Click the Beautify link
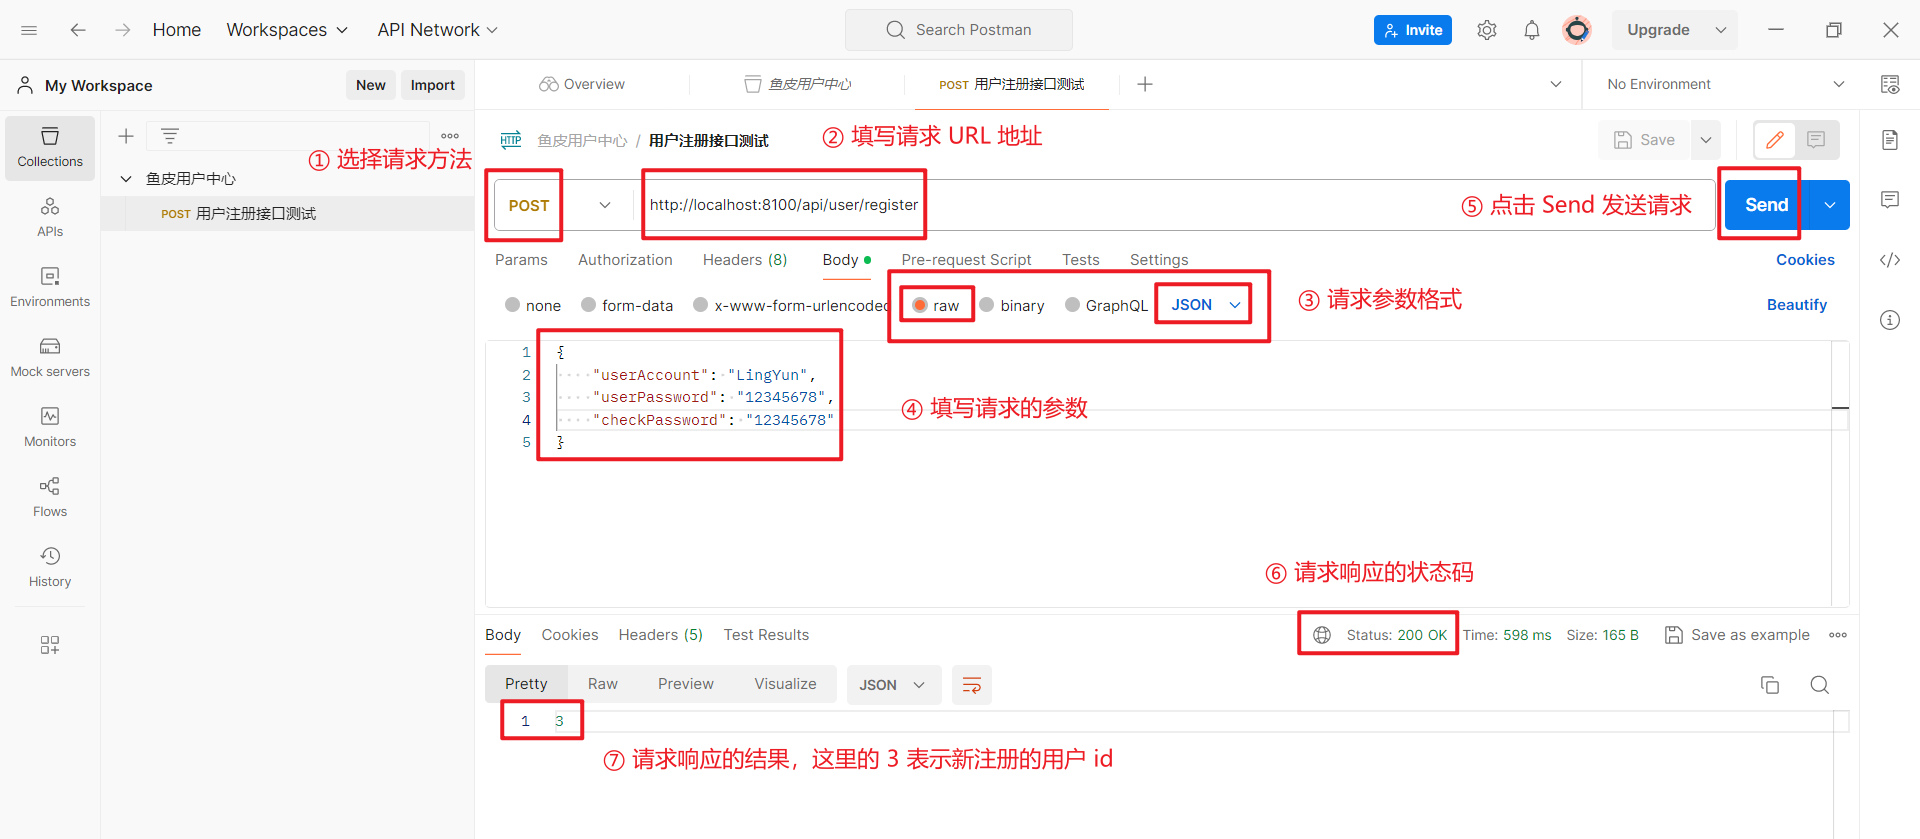Screen dimensions: 1920x839 [x=1796, y=305]
